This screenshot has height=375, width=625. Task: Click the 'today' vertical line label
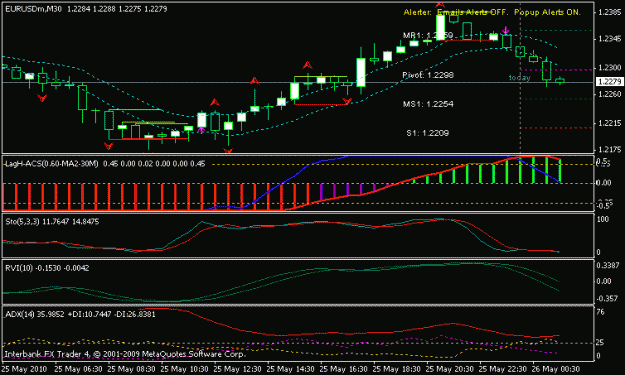[x=520, y=78]
